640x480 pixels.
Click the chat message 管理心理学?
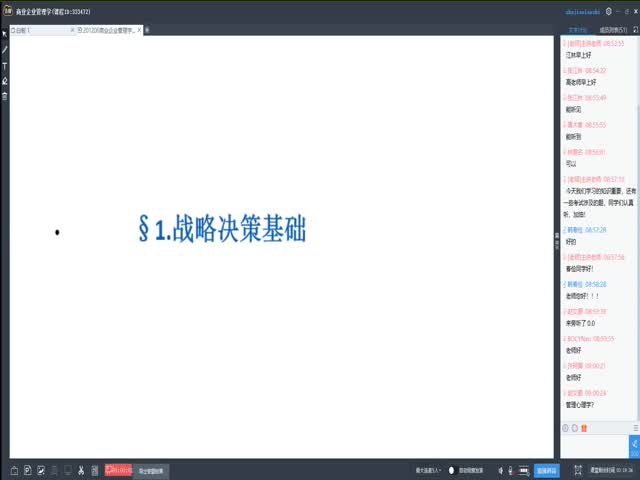[580, 405]
